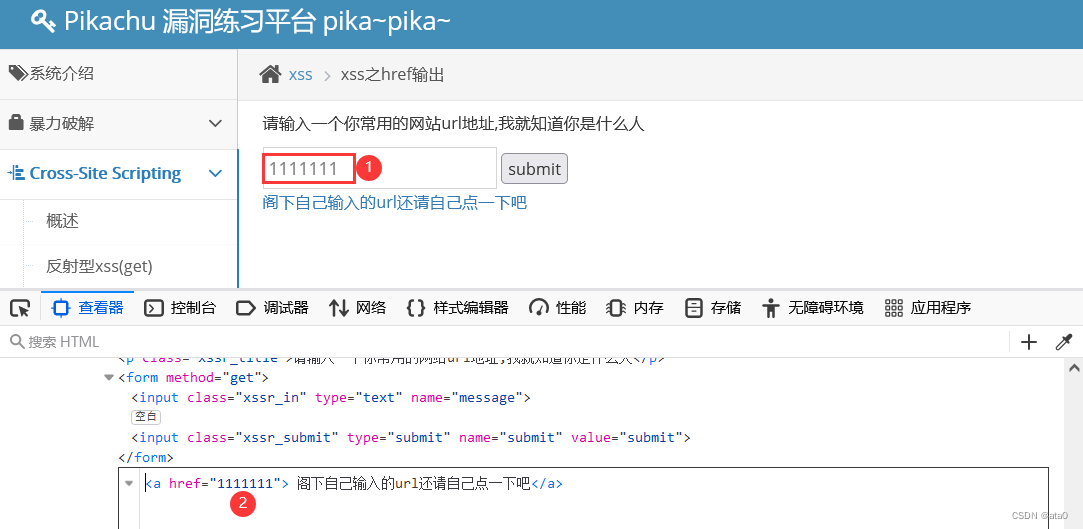Activate the element picker icon in devtools
Image resolution: width=1083 pixels, height=529 pixels.
(21, 308)
